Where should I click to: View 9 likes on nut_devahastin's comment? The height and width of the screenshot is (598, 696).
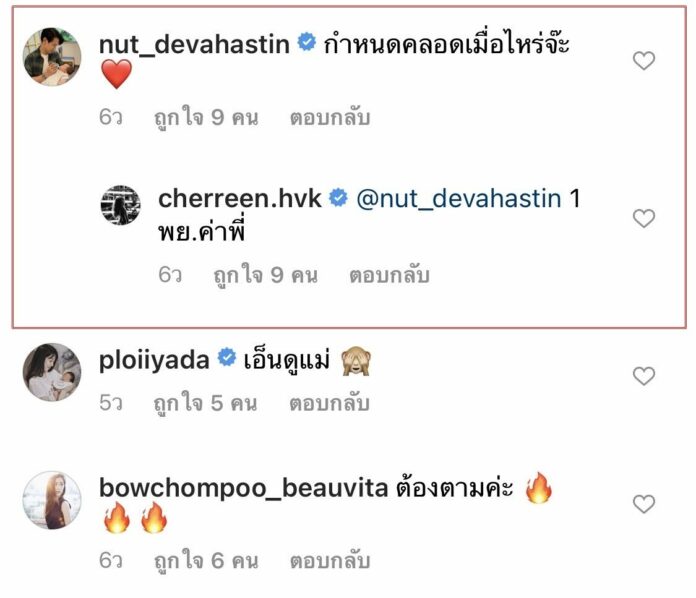(x=206, y=118)
